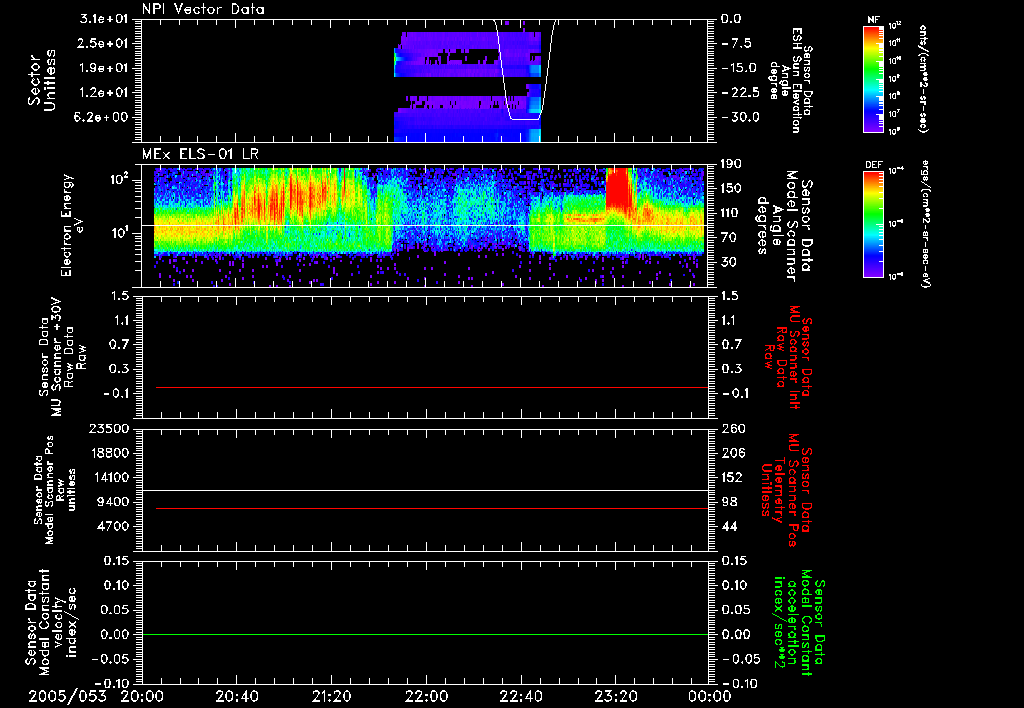
Task: Click the '21:20' time axis label
Action: tap(330, 697)
